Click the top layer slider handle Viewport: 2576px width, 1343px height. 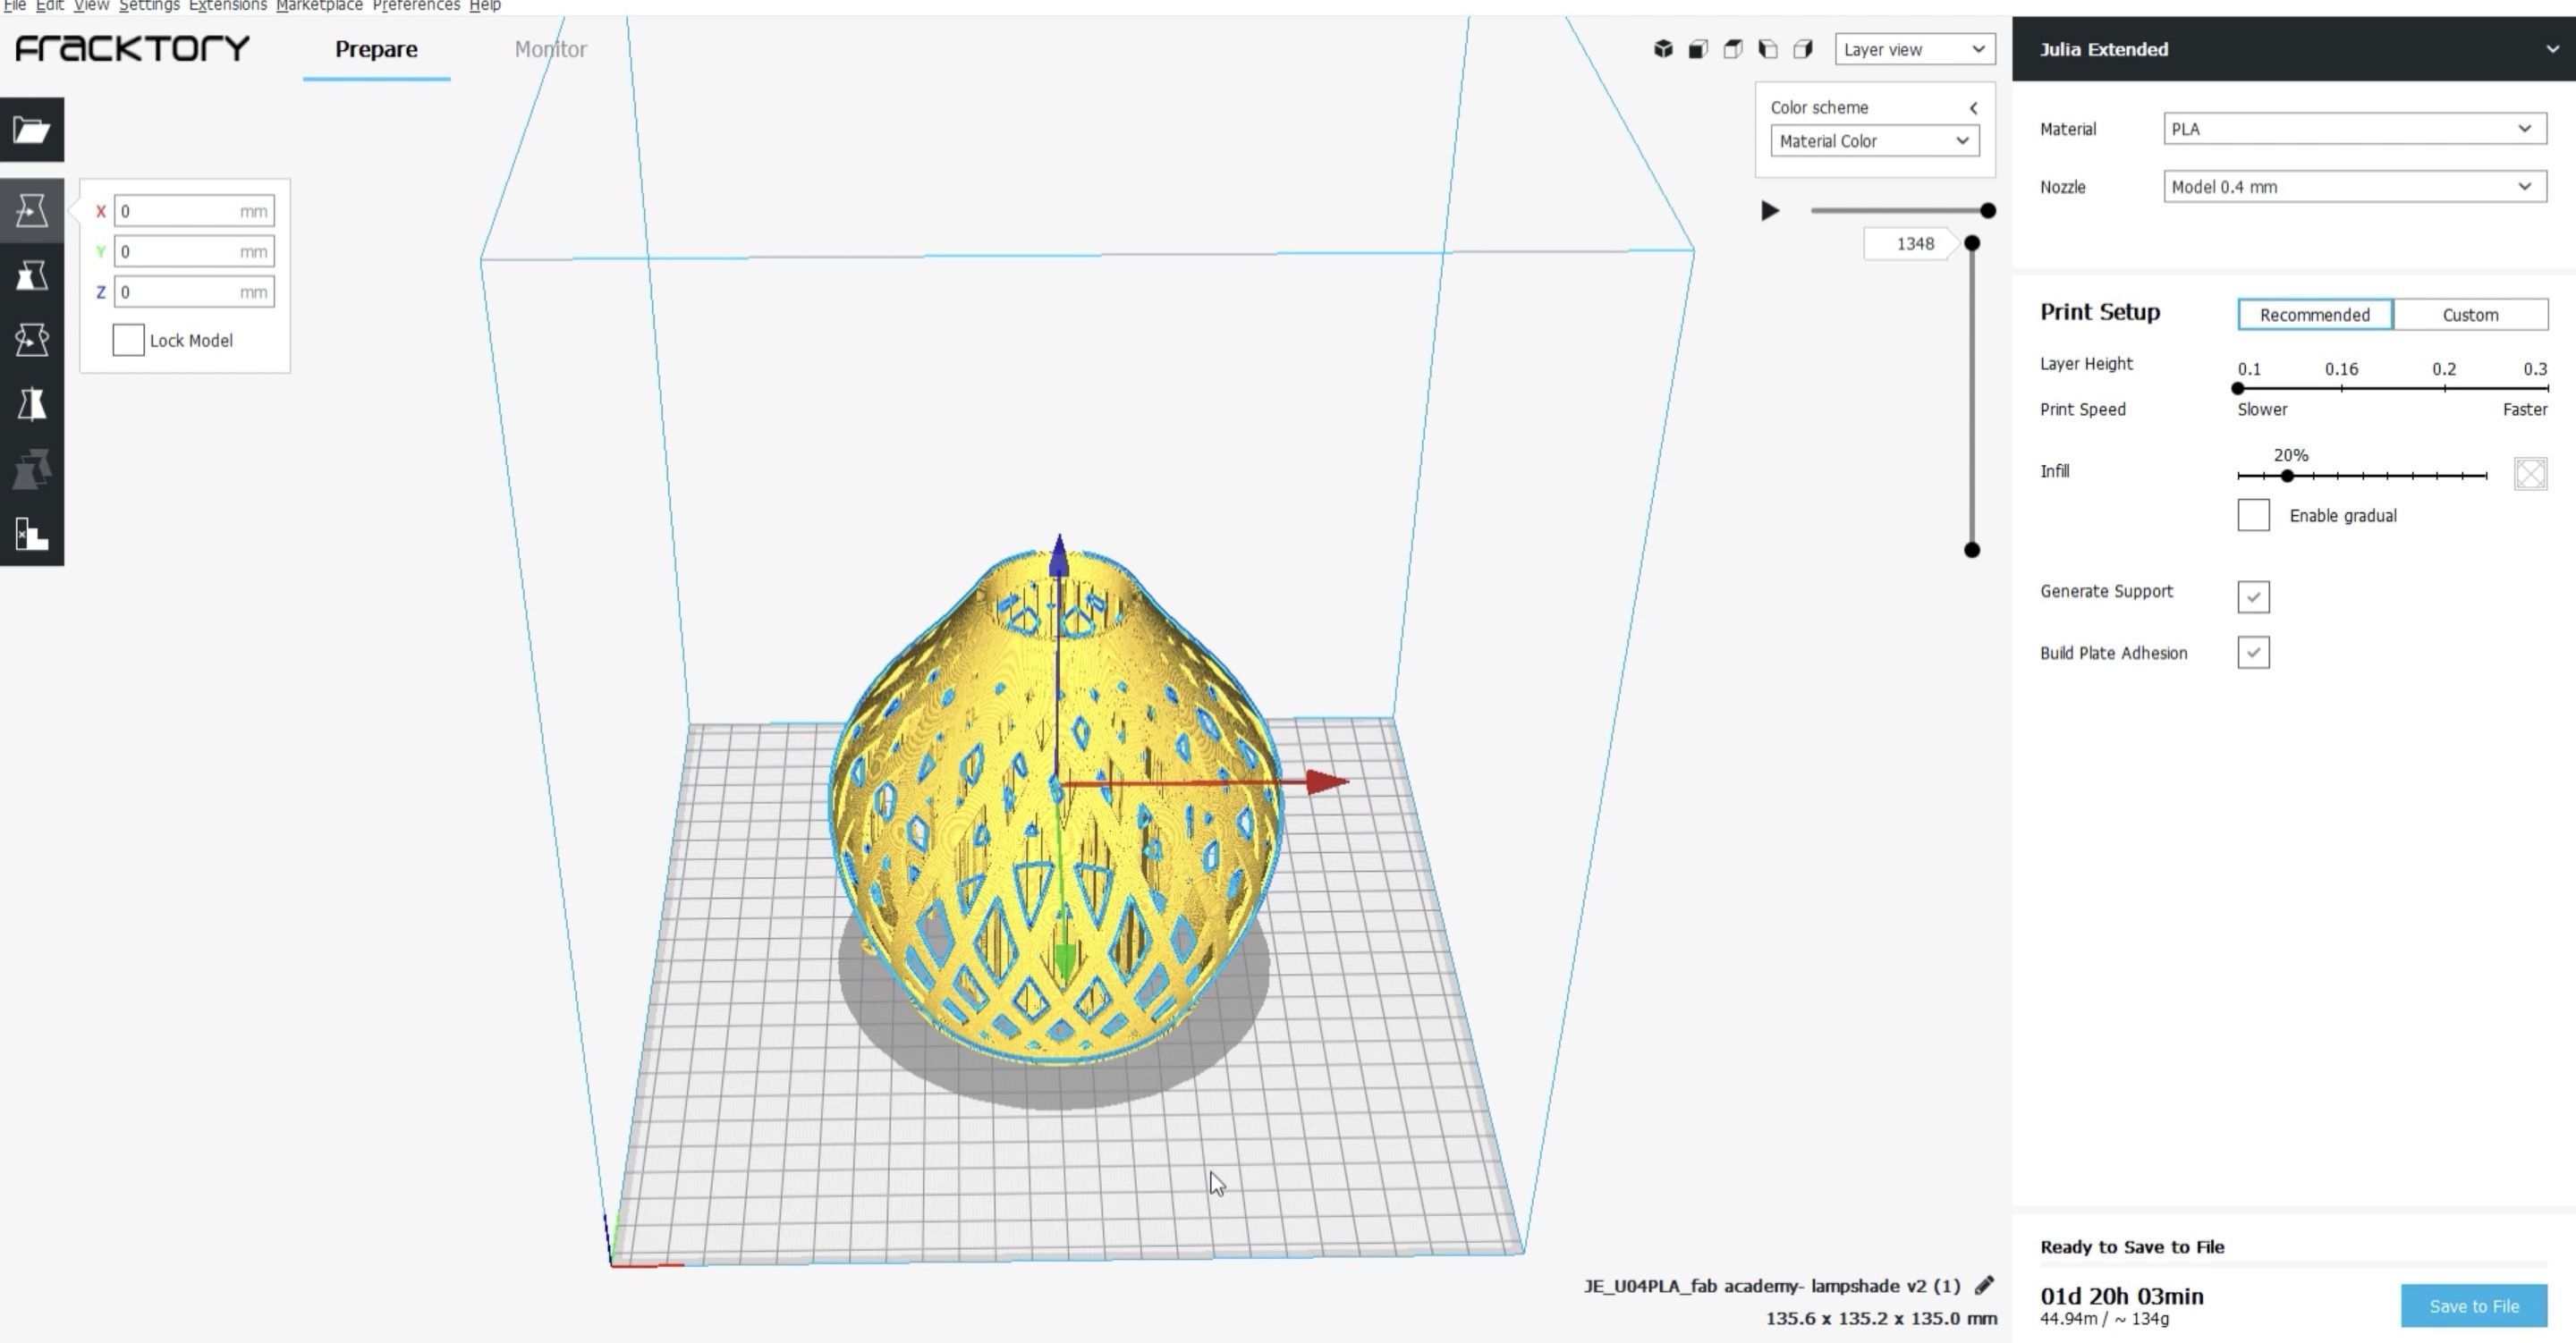click(1972, 243)
